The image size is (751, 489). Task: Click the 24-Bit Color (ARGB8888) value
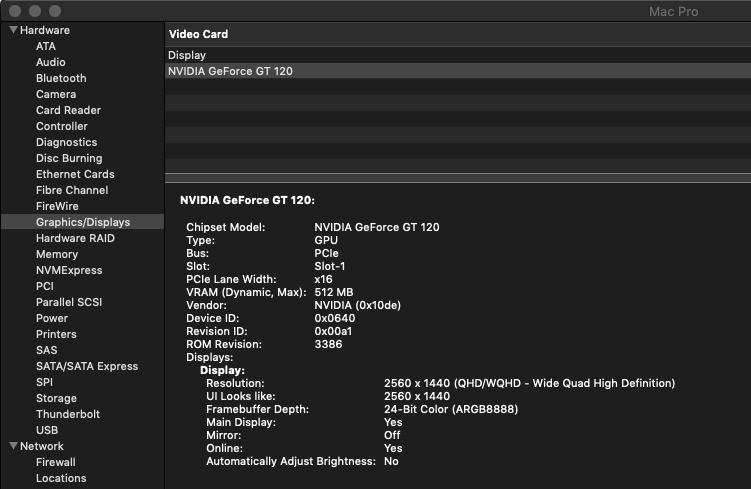pyautogui.click(x=451, y=409)
